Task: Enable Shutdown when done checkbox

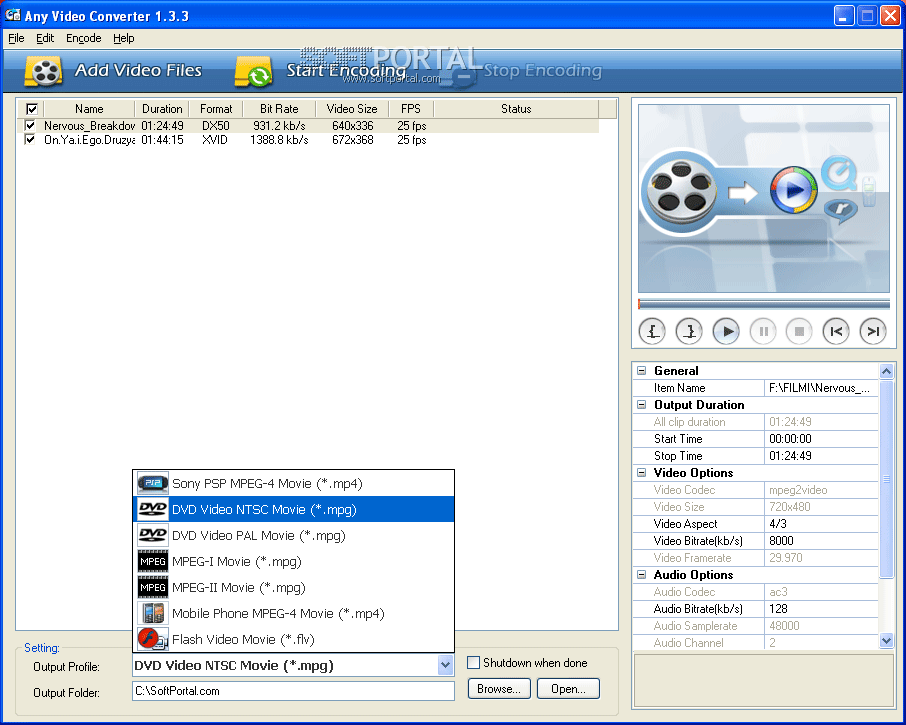Action: (x=473, y=663)
